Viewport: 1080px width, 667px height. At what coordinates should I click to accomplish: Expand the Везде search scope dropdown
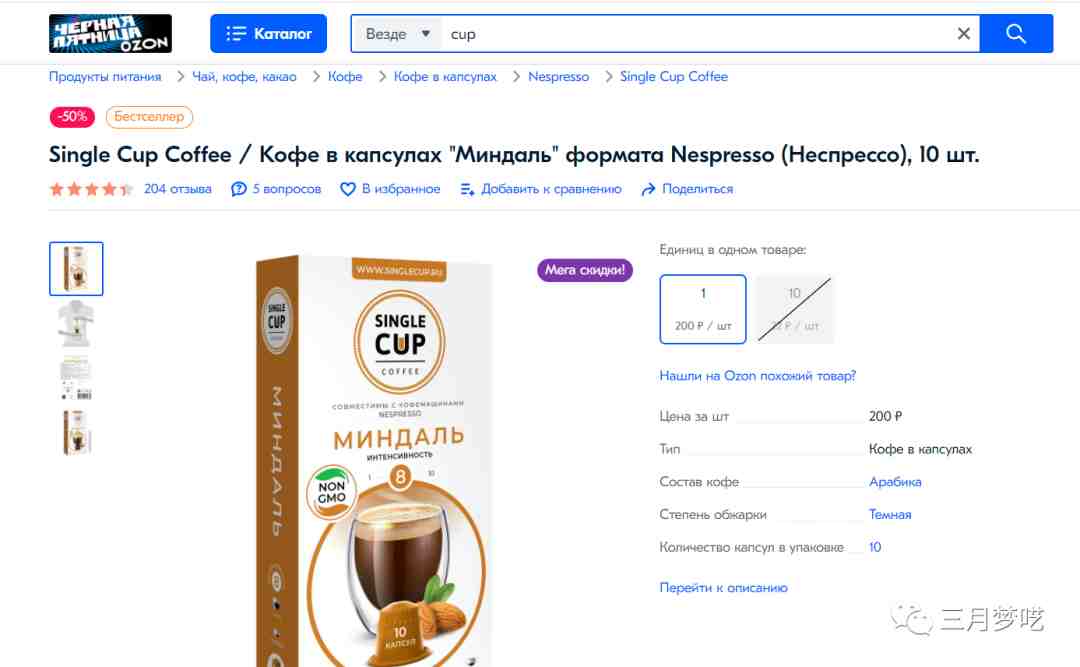(x=397, y=34)
